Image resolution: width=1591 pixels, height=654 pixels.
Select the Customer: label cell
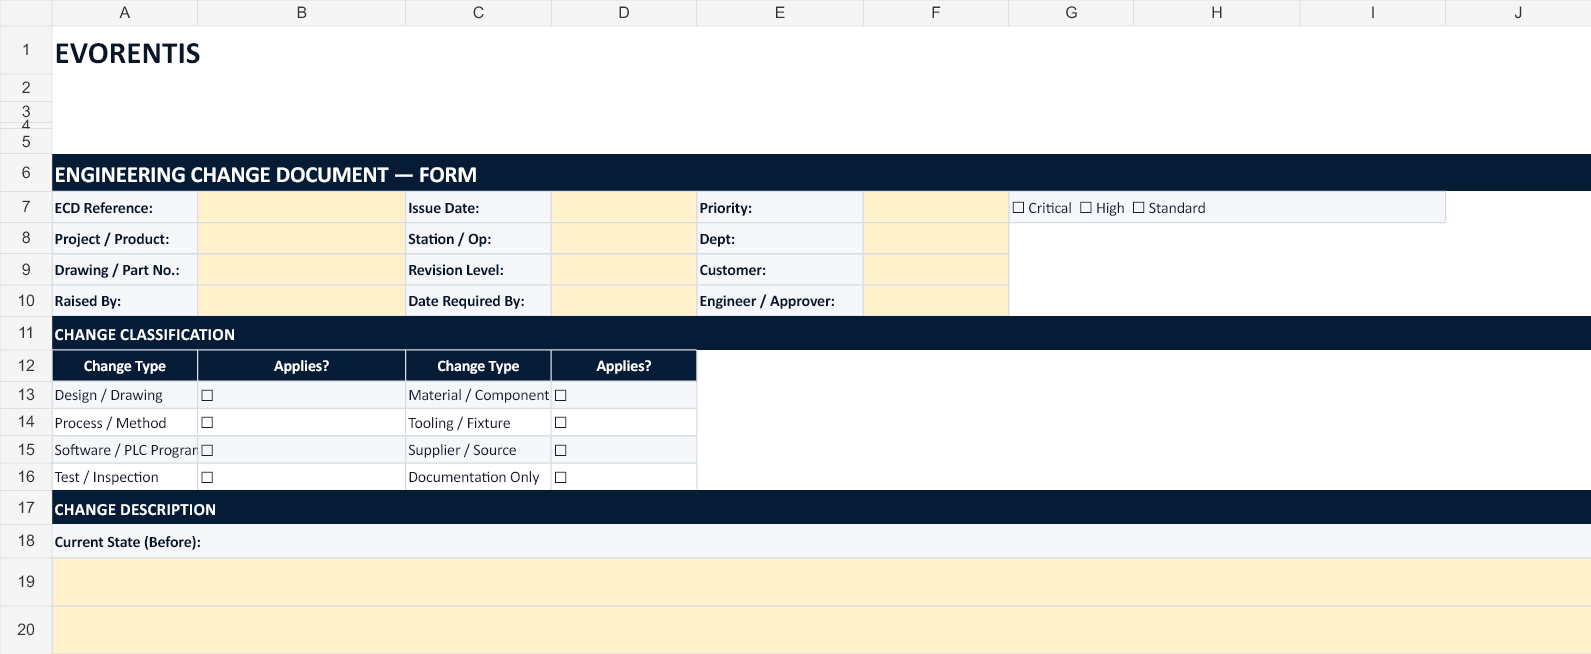click(x=780, y=270)
